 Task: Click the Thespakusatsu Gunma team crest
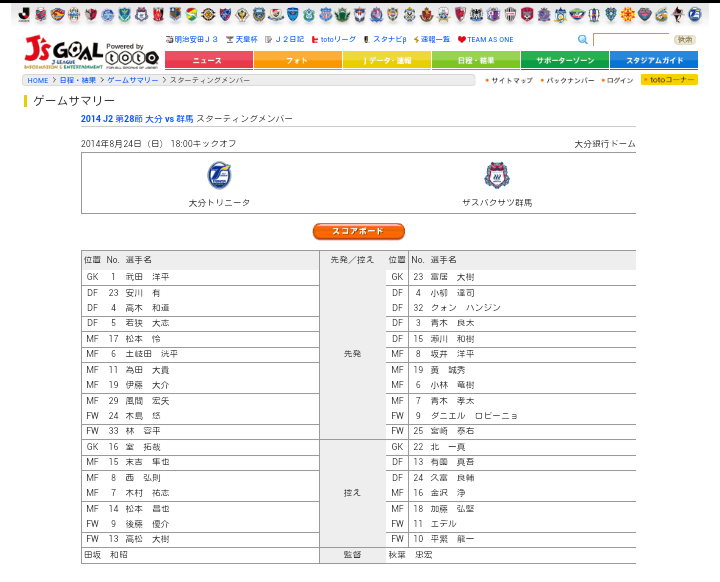tap(497, 175)
